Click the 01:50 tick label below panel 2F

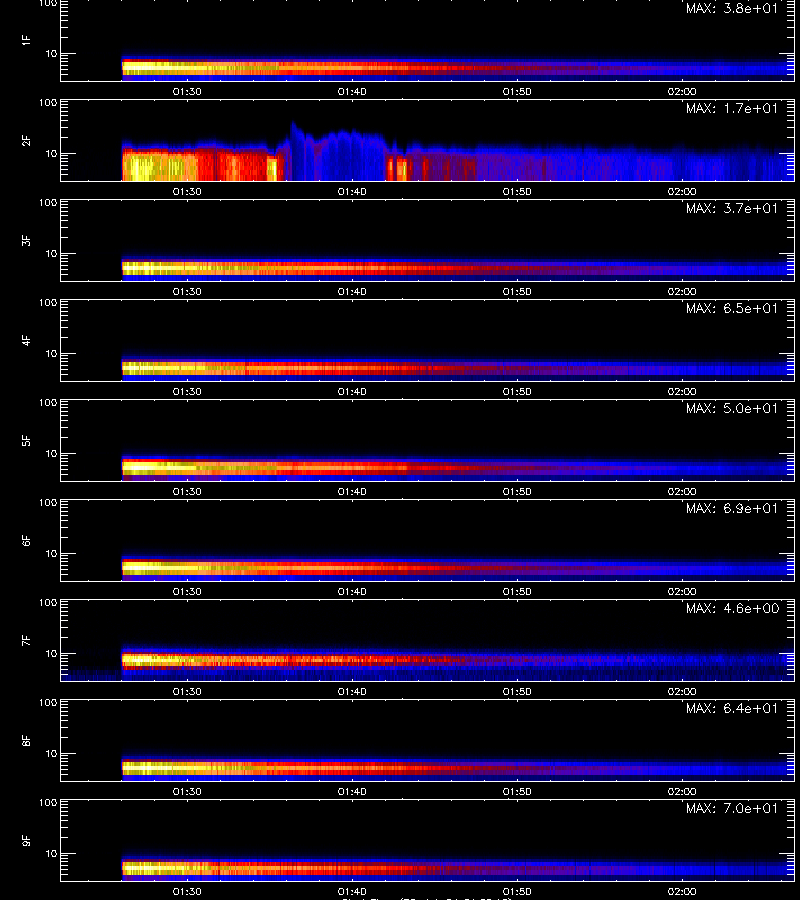(x=517, y=192)
